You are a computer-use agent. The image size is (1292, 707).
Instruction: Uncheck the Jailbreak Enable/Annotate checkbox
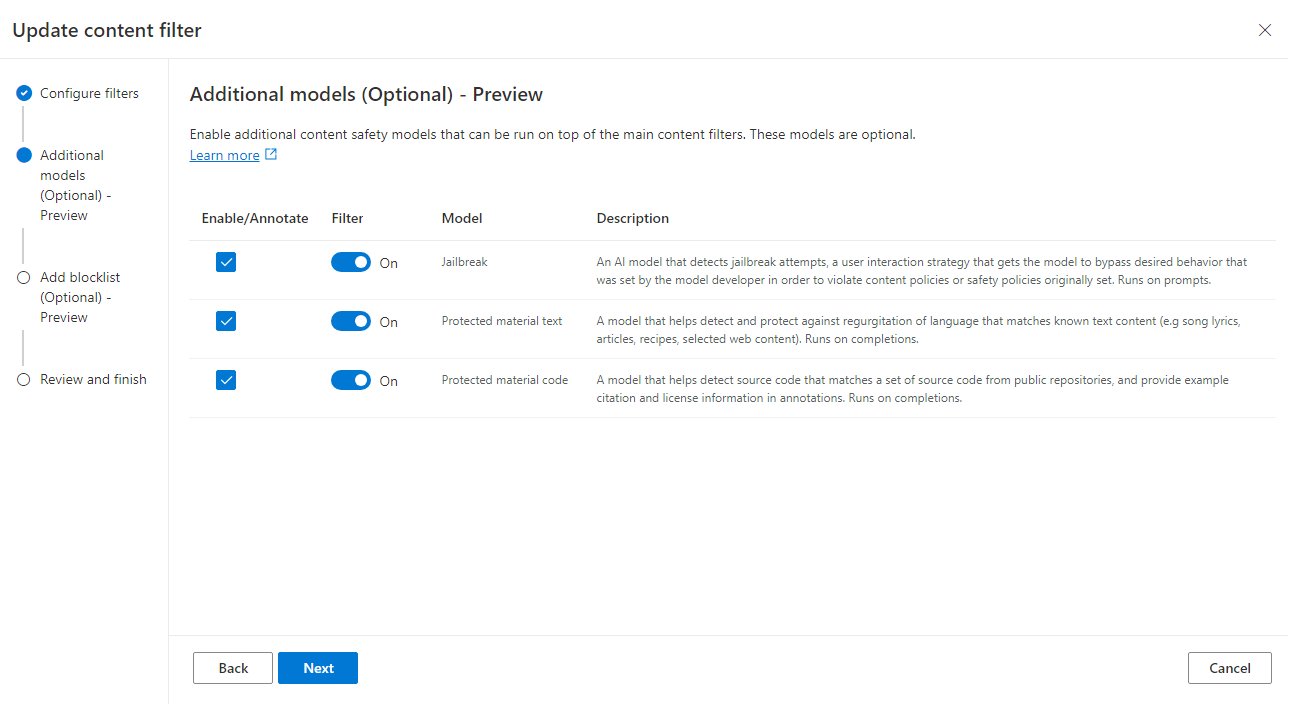point(226,262)
